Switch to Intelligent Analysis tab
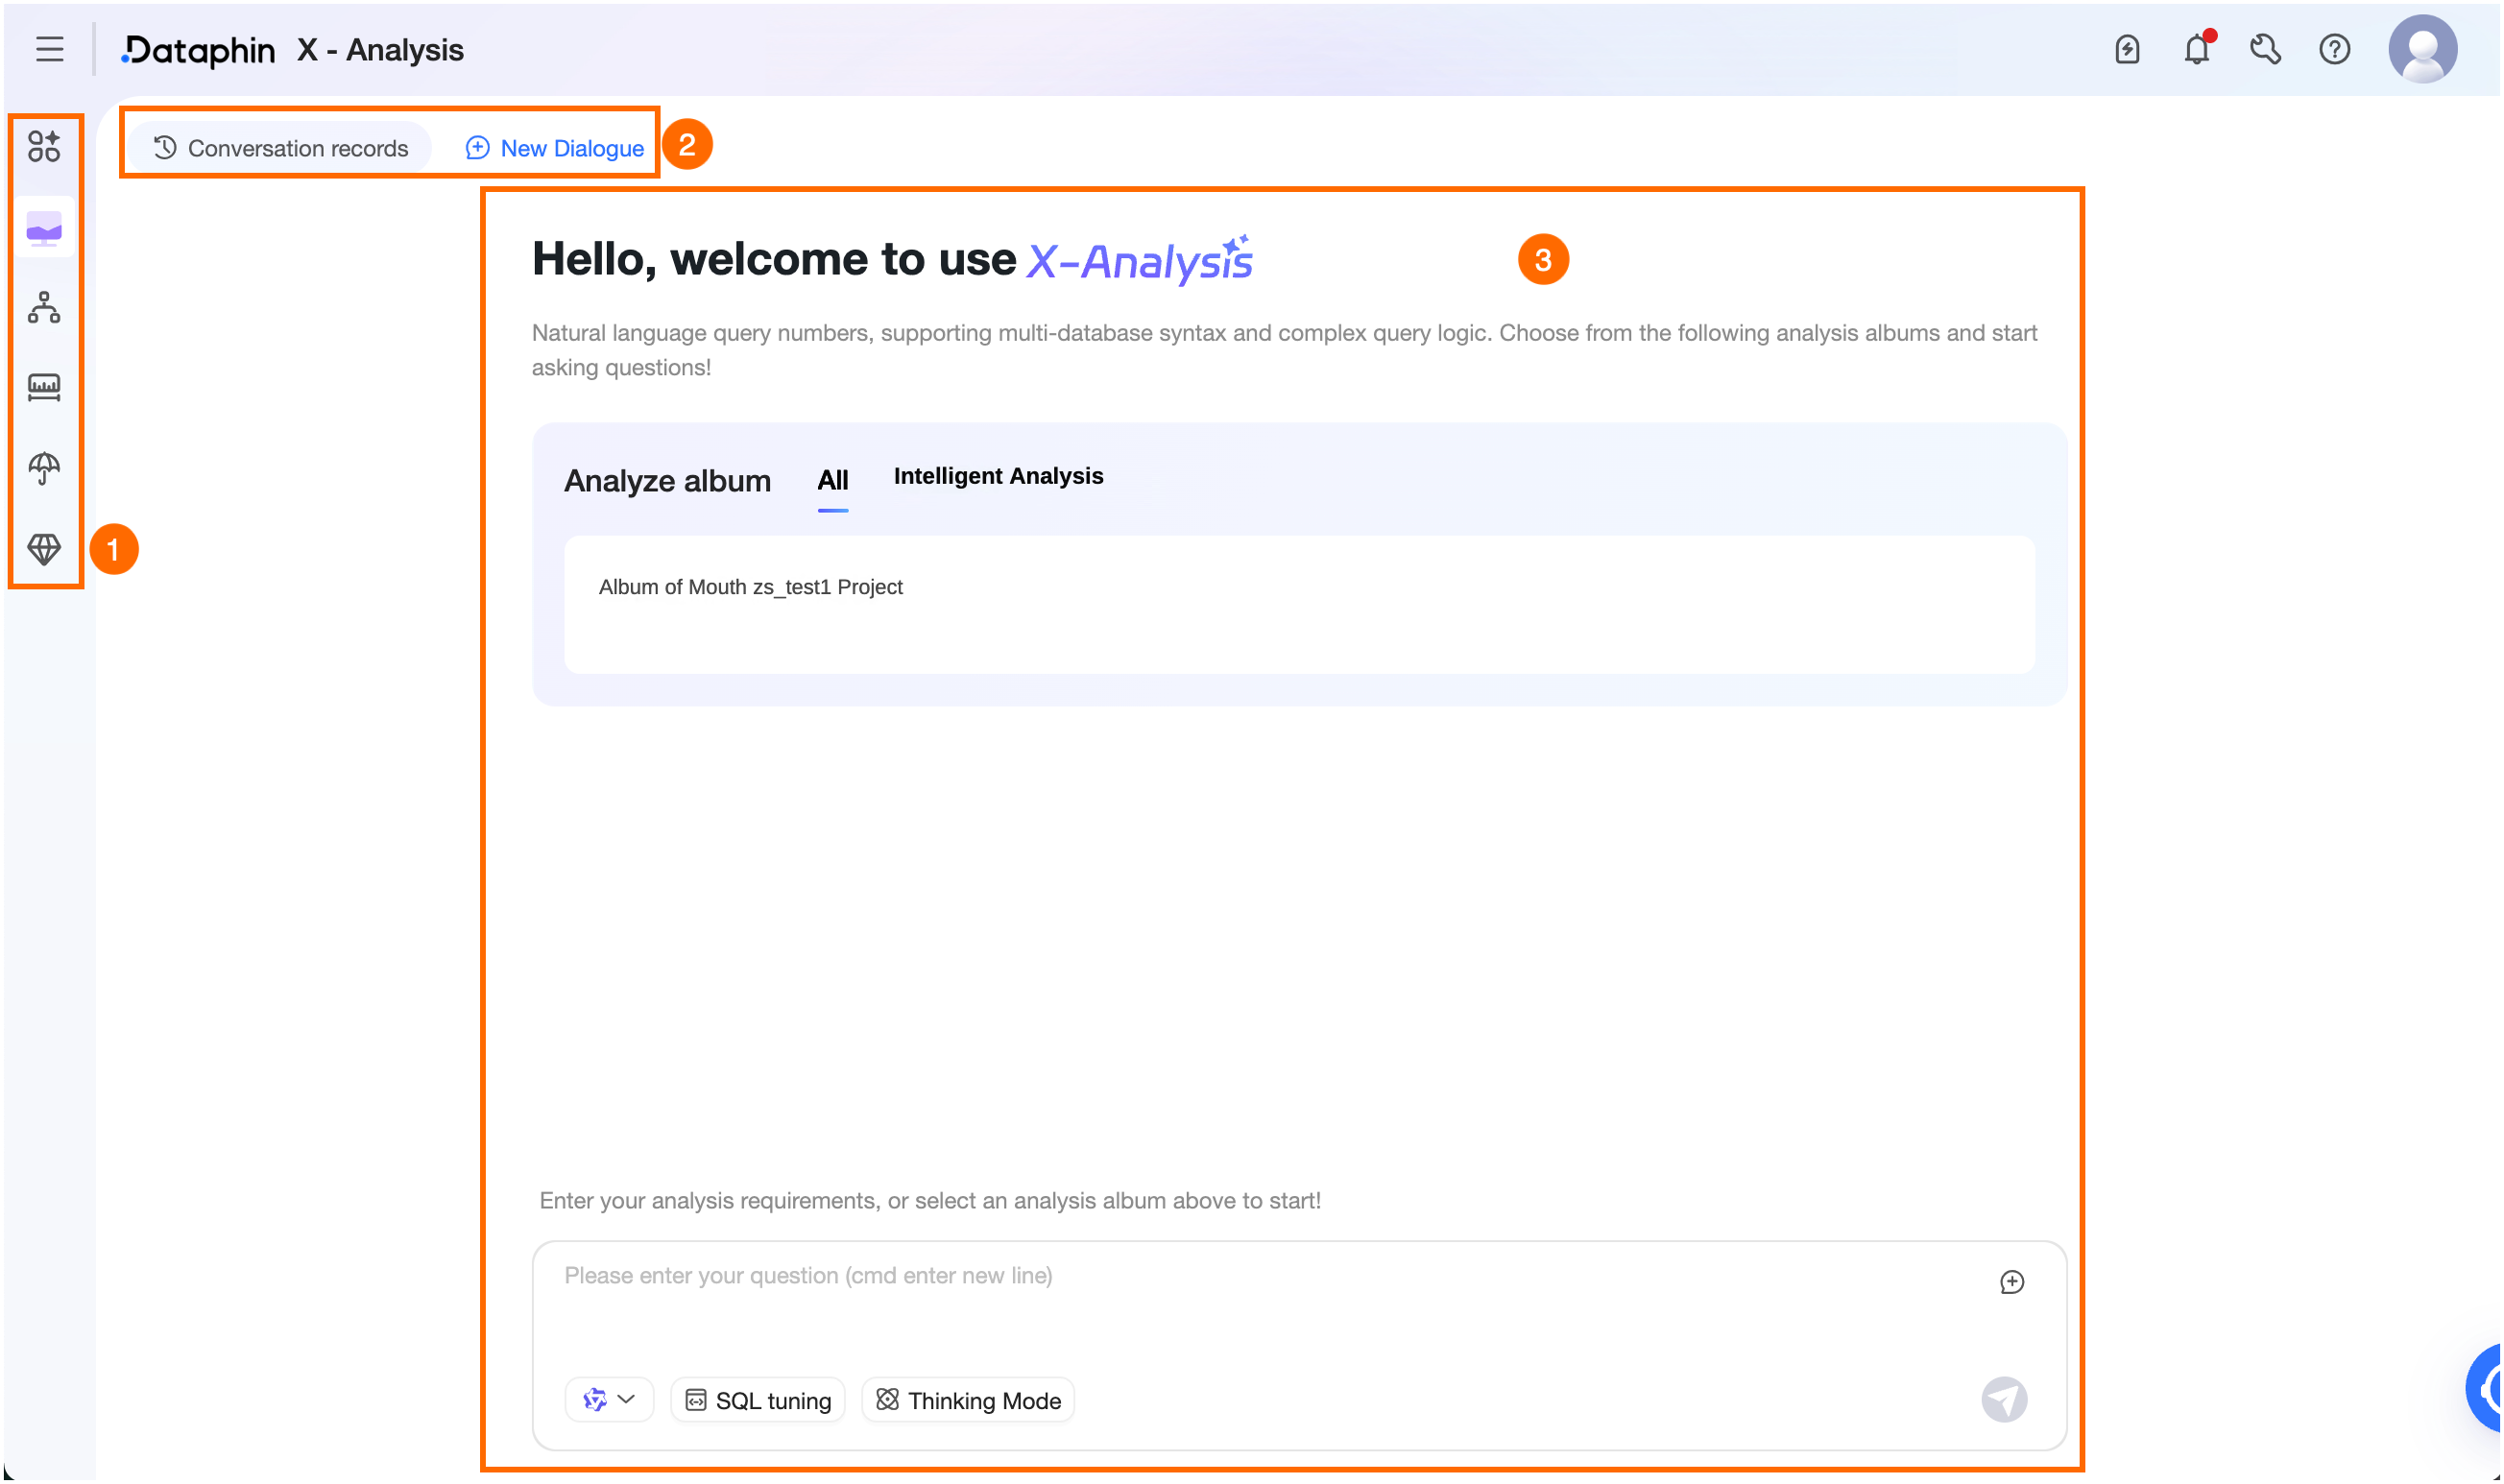This screenshot has height=1484, width=2504. [999, 477]
